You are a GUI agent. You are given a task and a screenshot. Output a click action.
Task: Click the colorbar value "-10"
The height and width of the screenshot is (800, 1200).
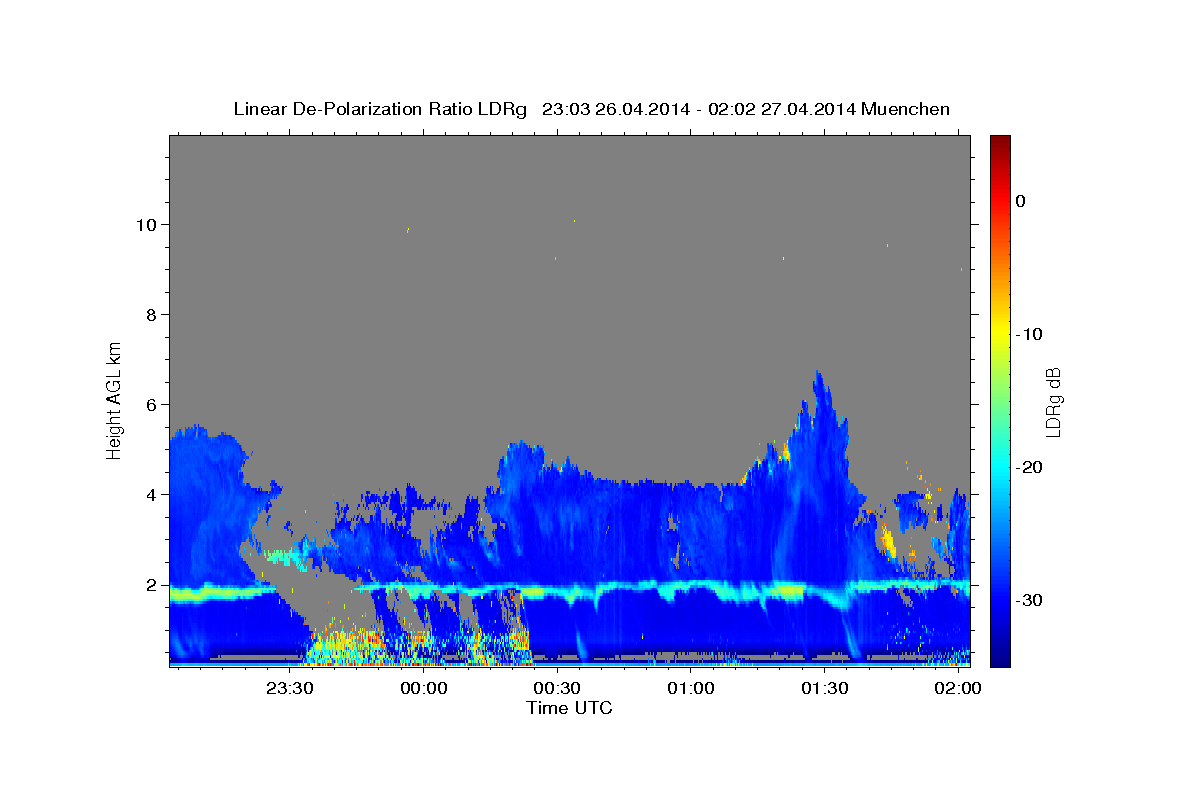pos(1030,334)
